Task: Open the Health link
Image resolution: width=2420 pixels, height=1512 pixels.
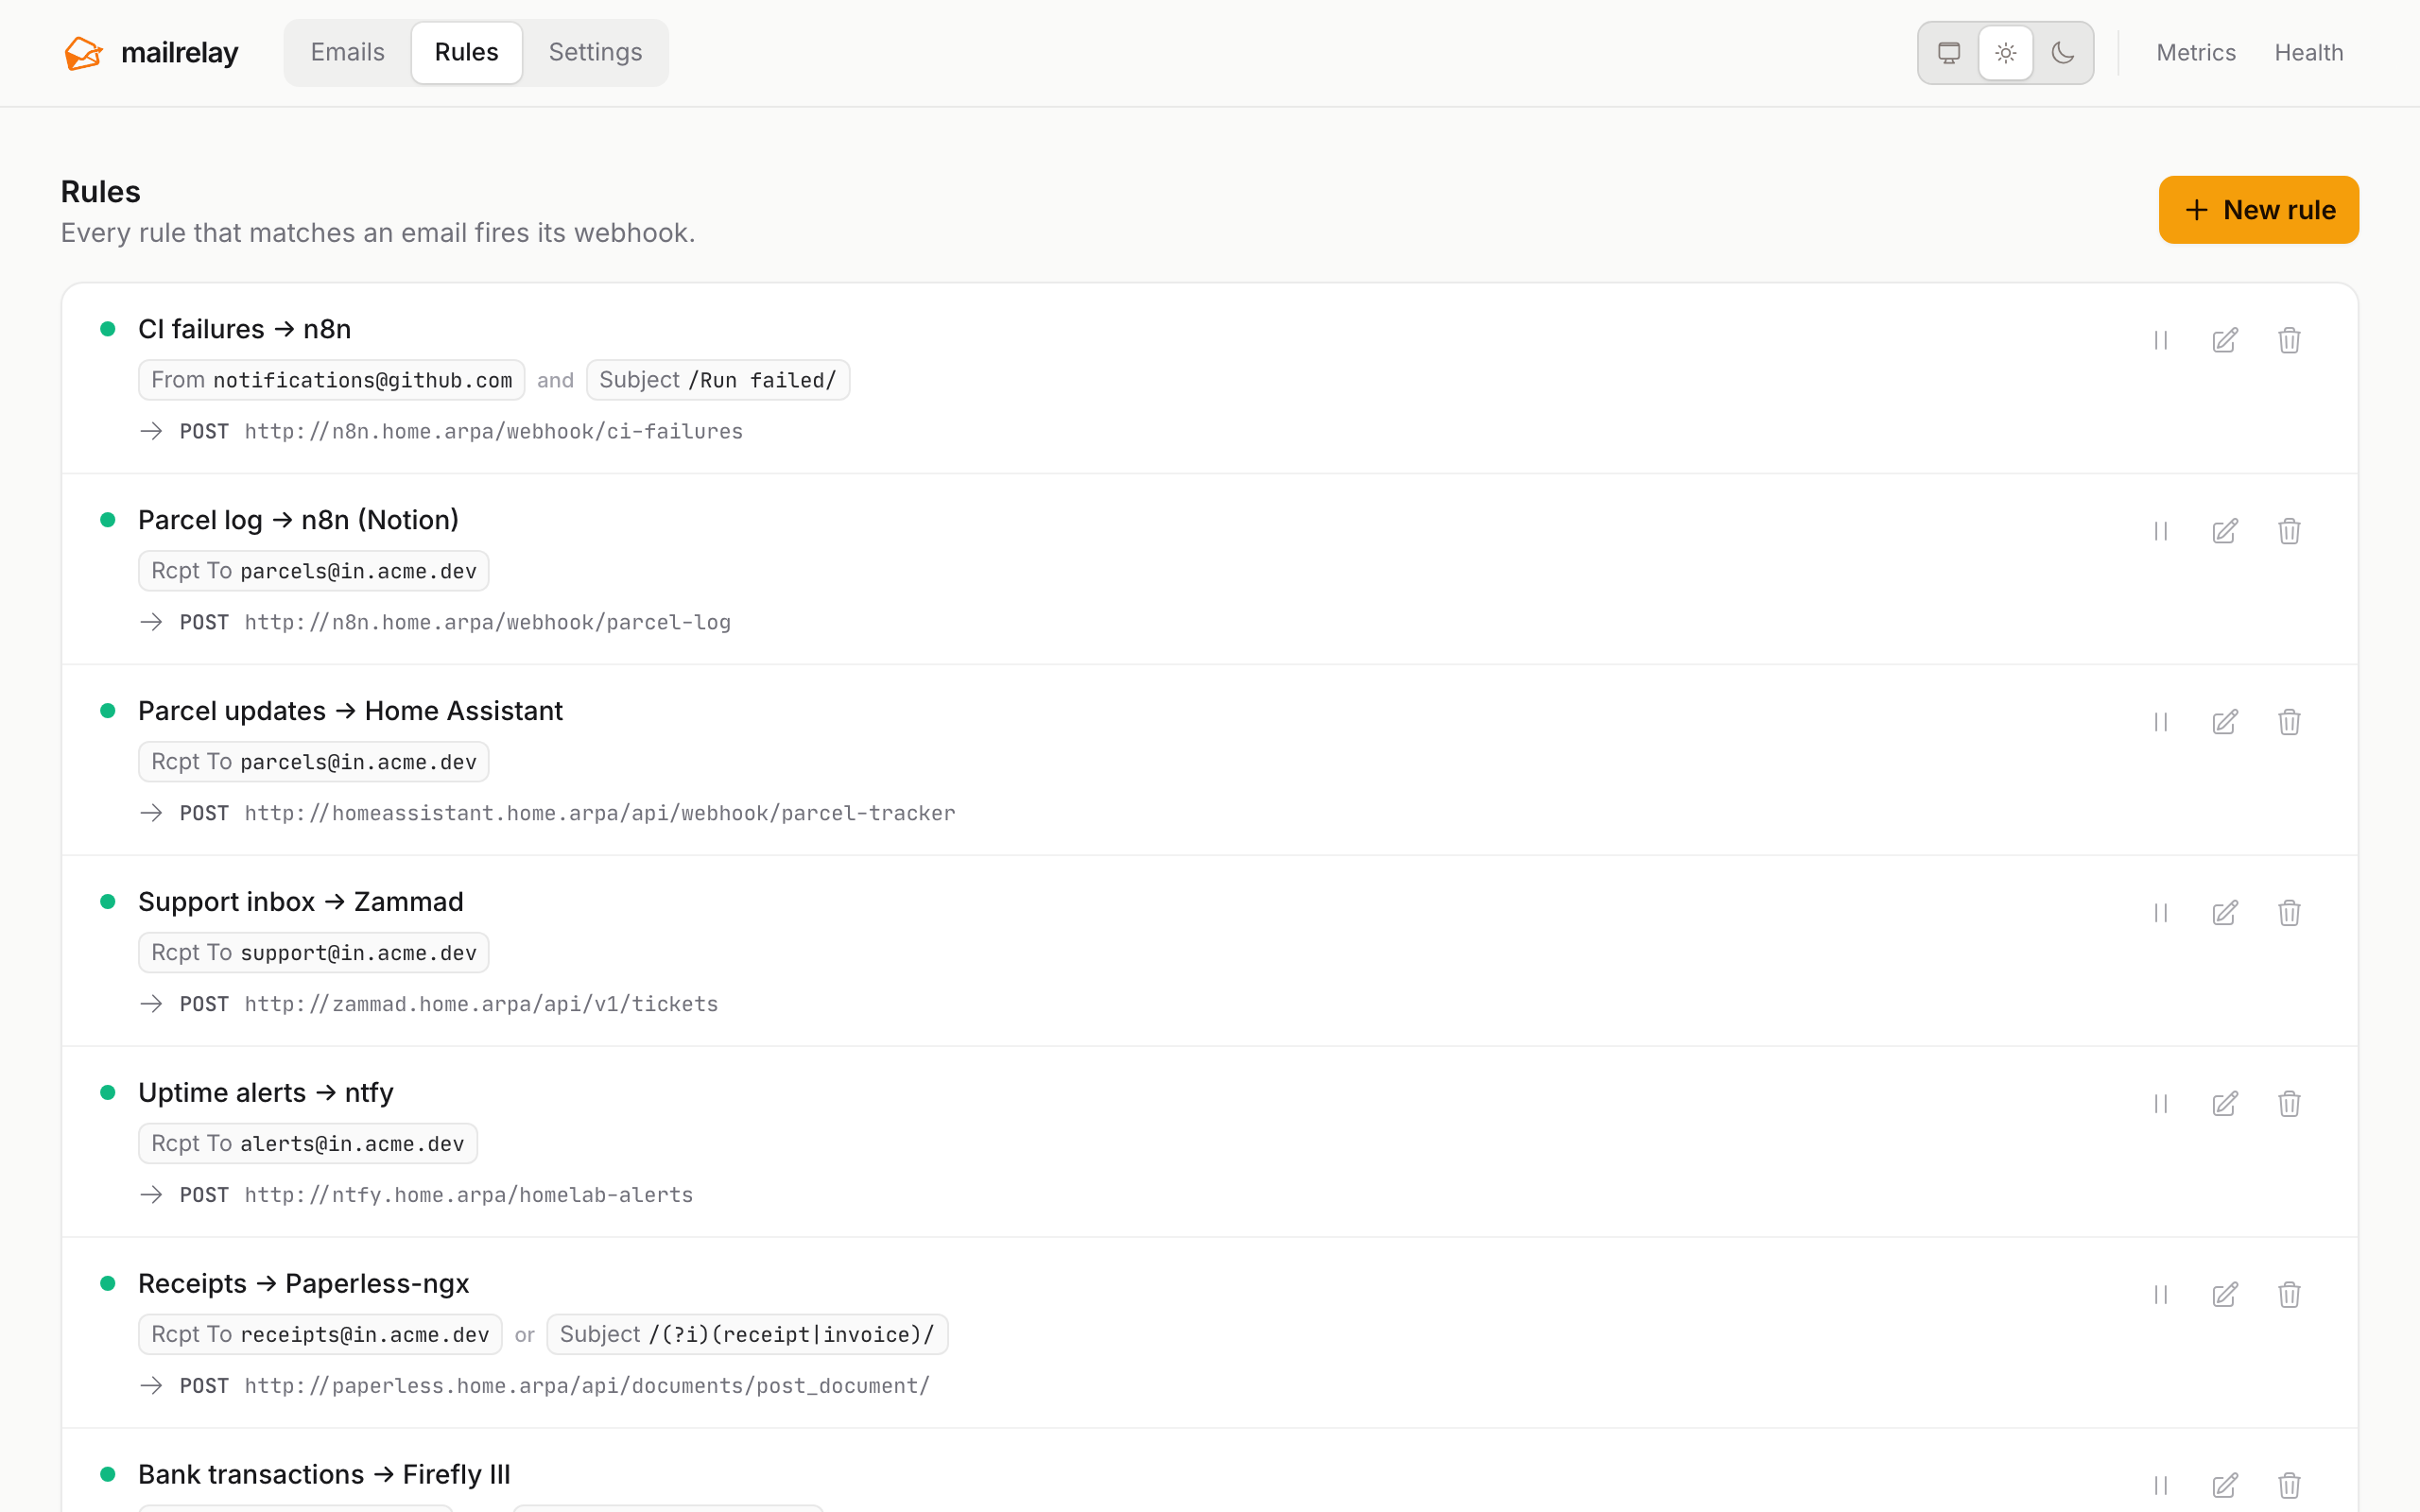Action: pyautogui.click(x=2309, y=53)
